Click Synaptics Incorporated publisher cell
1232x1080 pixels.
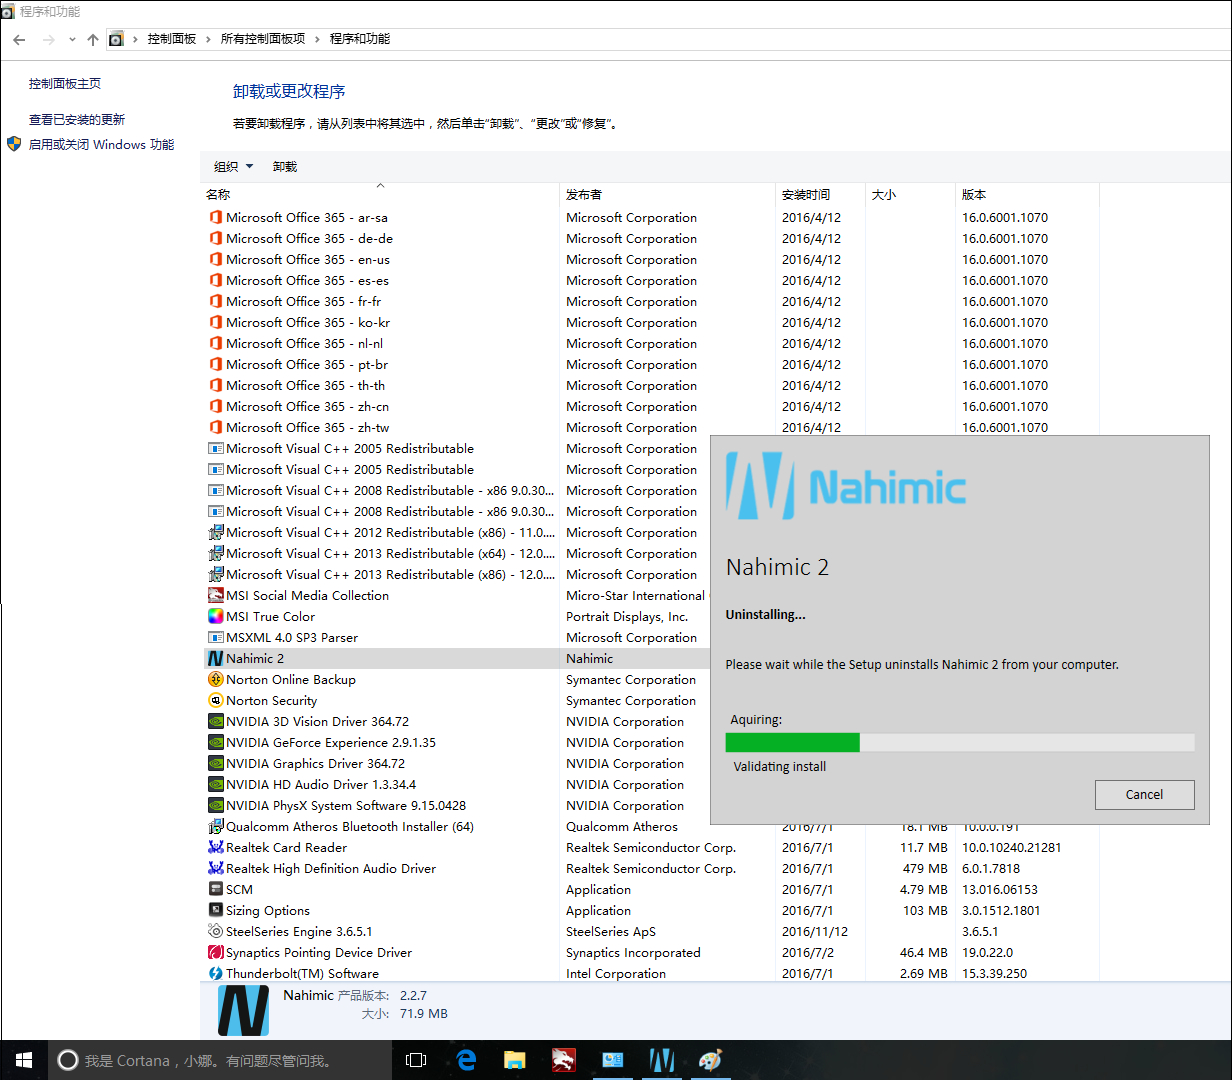point(633,953)
